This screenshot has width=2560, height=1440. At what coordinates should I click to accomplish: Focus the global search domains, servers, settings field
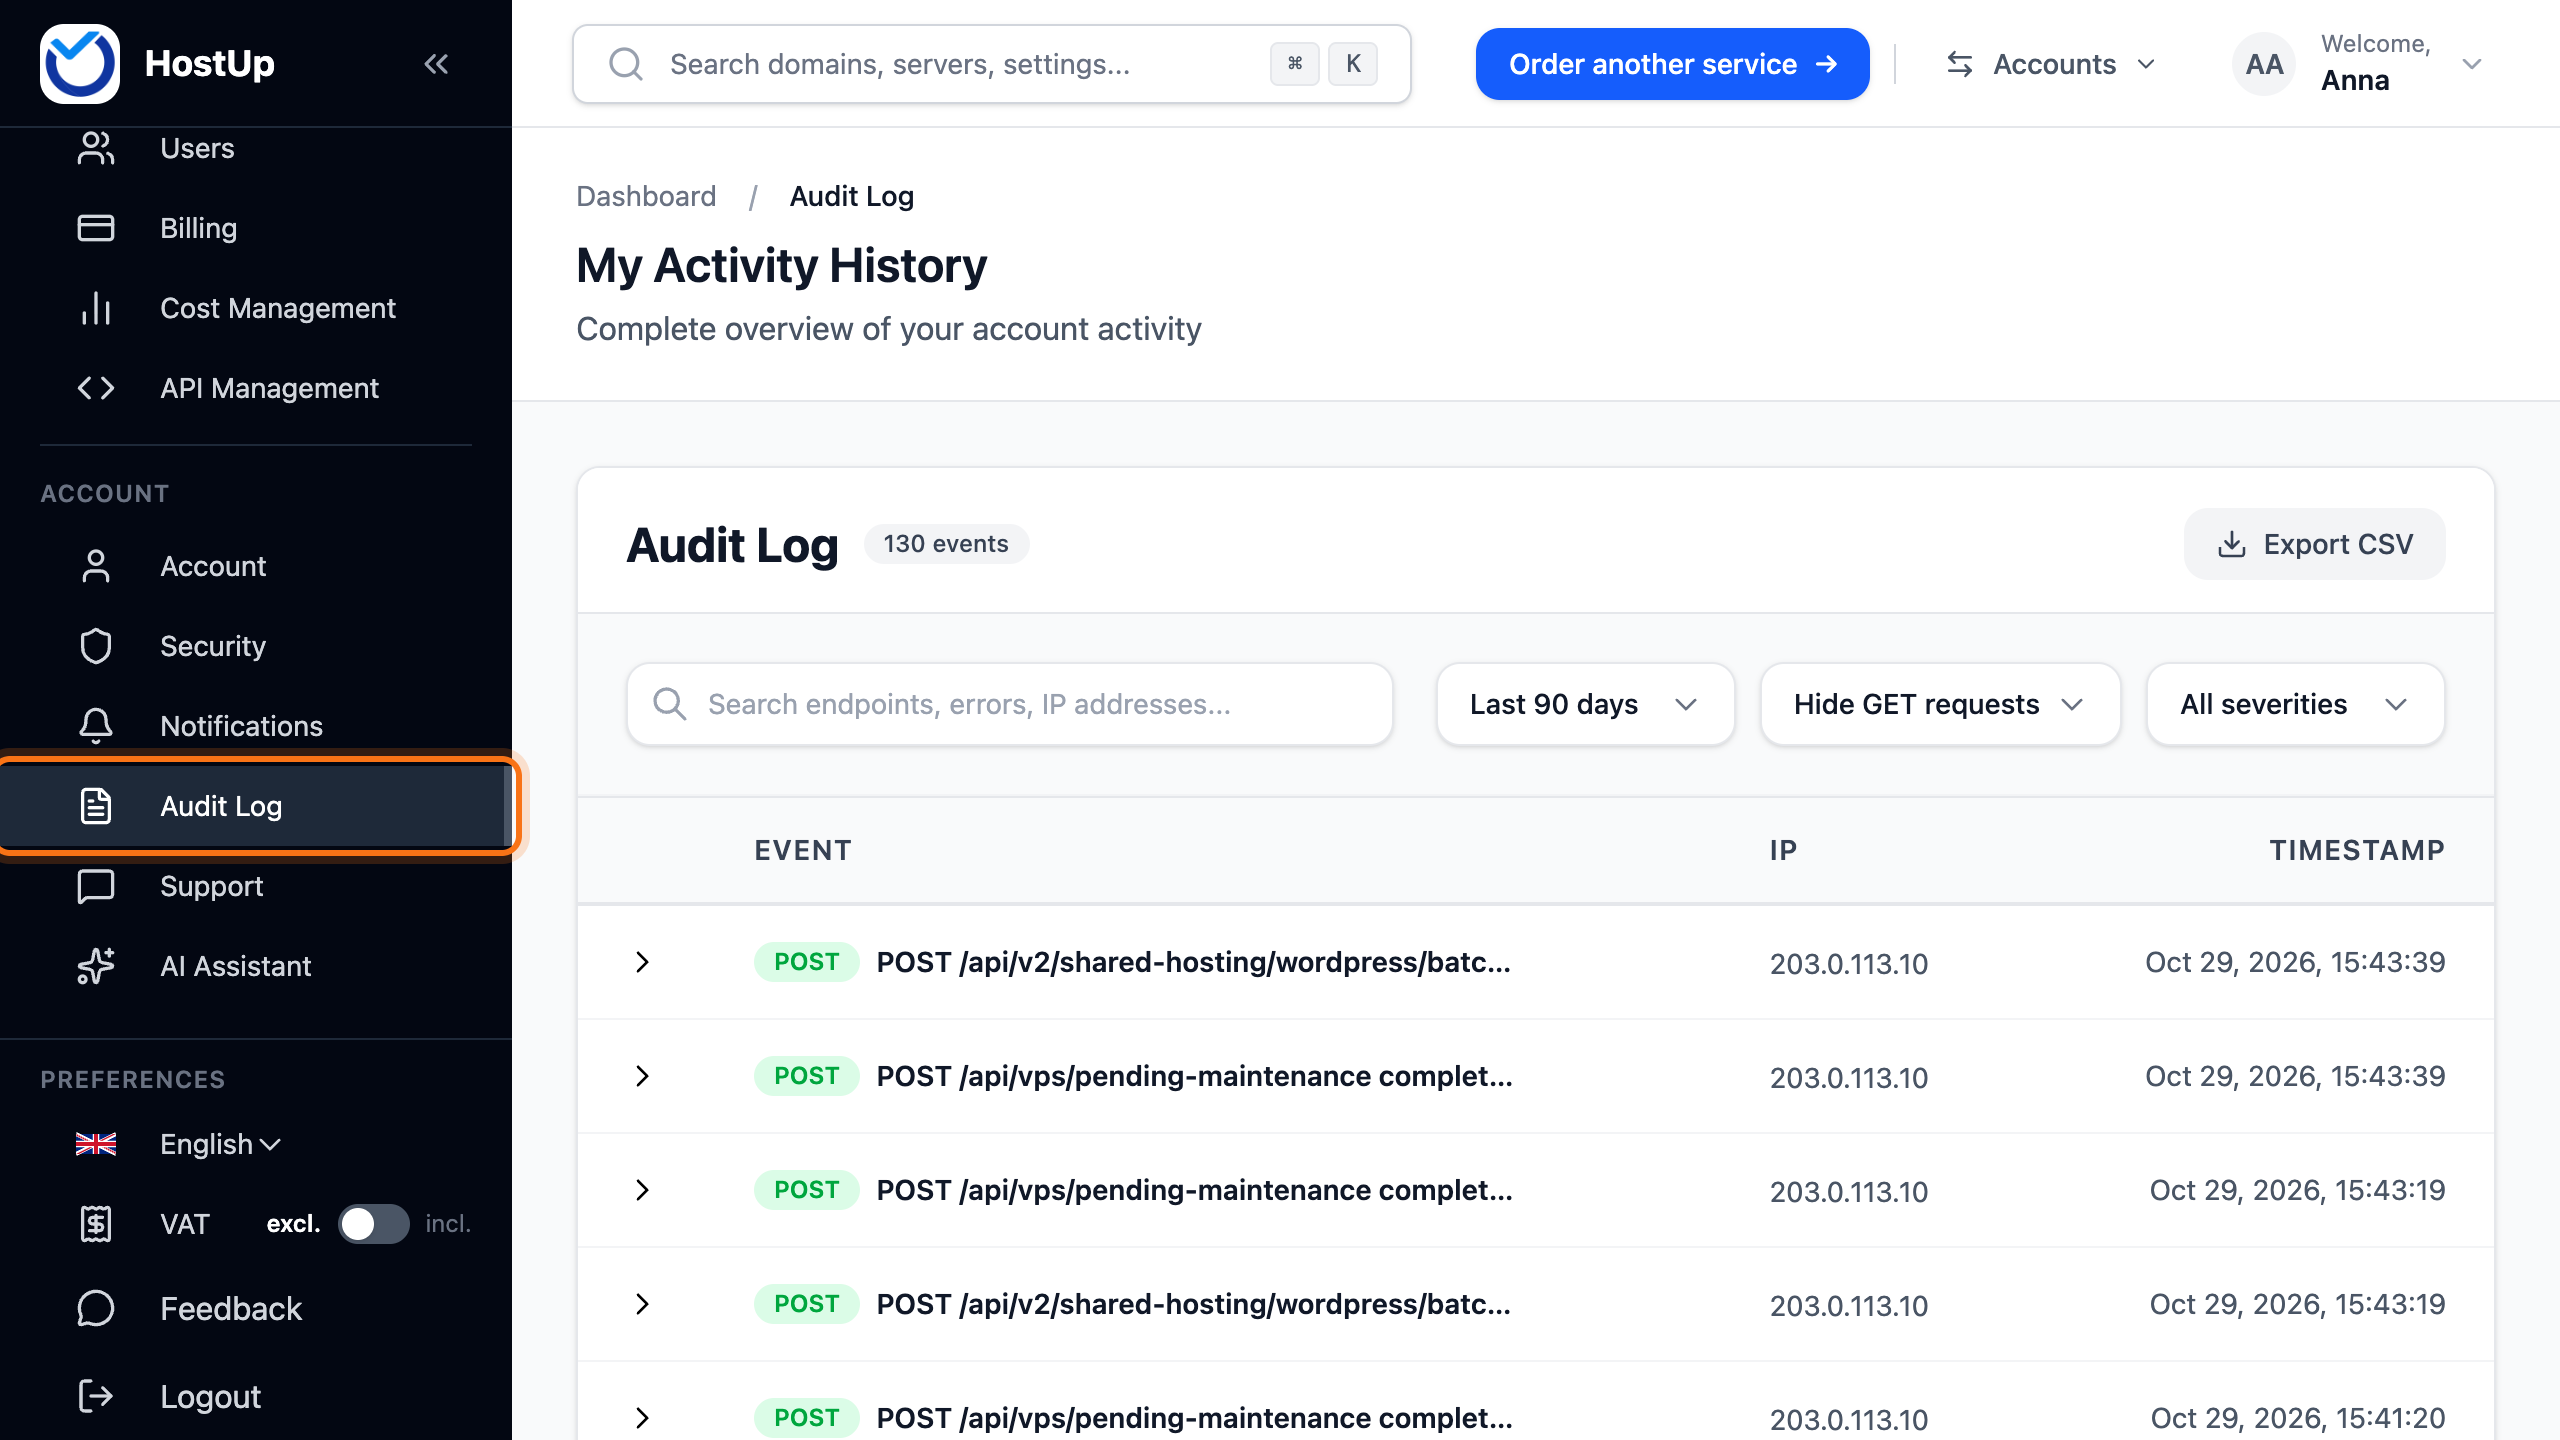point(992,64)
